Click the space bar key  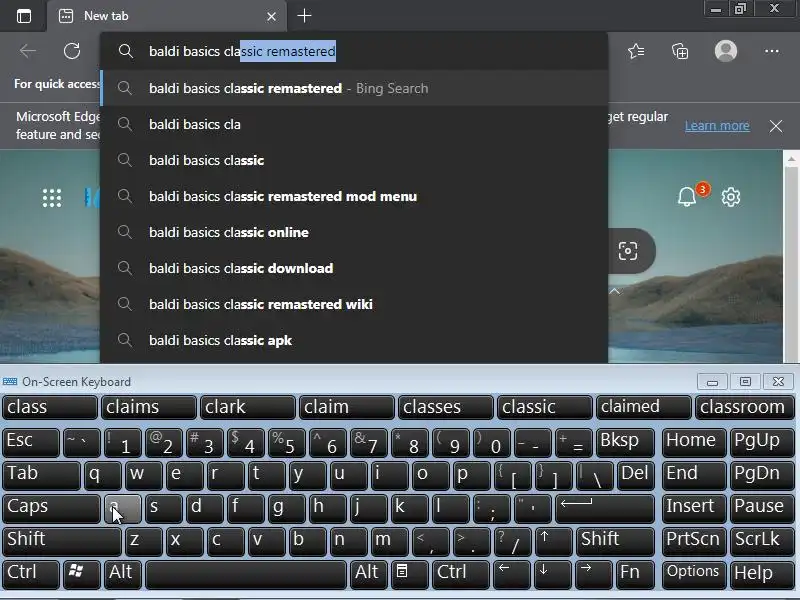pos(246,574)
